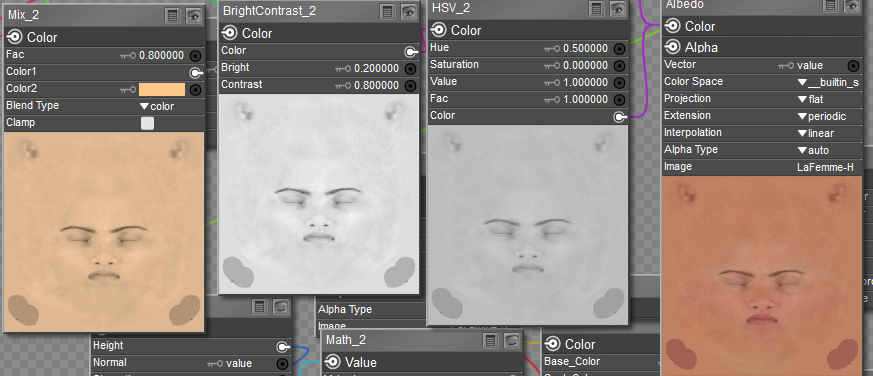Open the Extension dropdown set to periodic
The width and height of the screenshot is (873, 376).
[822, 117]
